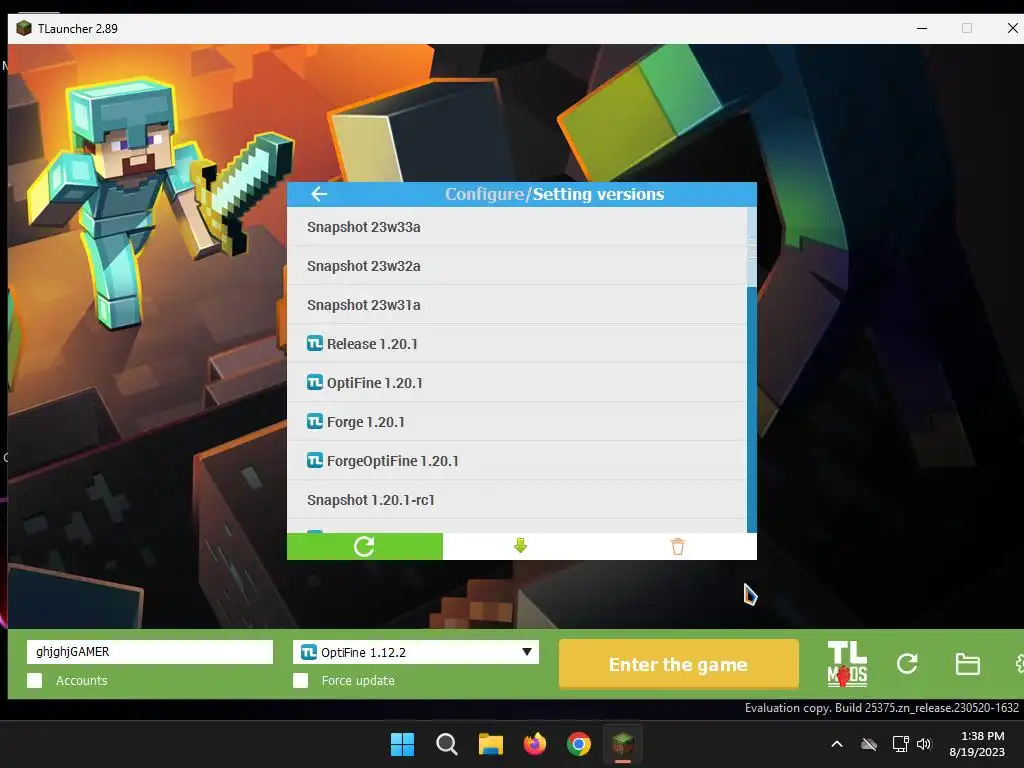Minimize the TLauncher window
This screenshot has width=1024, height=768.
point(922,29)
